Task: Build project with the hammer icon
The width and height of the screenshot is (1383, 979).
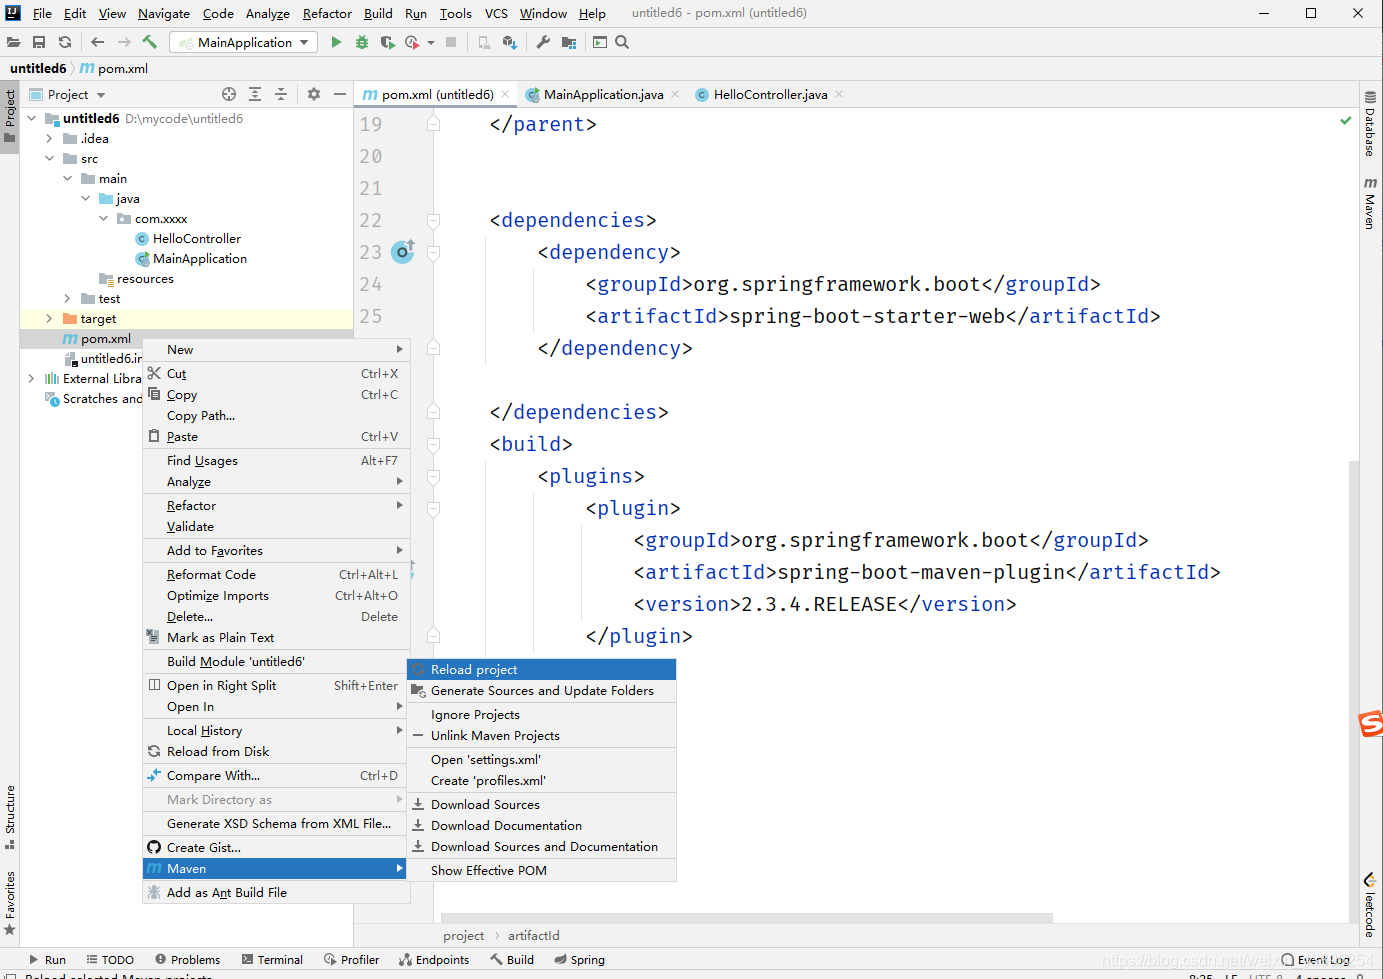Action: pyautogui.click(x=150, y=42)
